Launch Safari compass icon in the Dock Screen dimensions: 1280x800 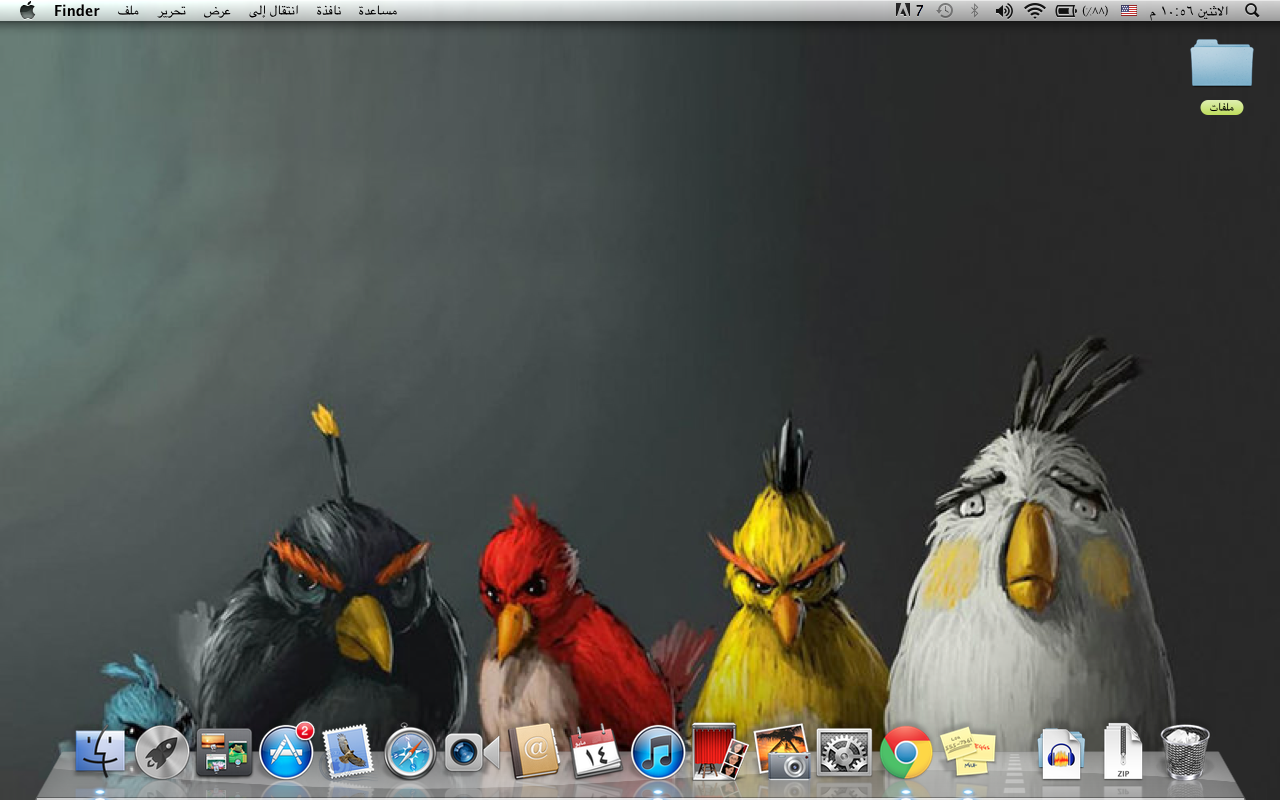pyautogui.click(x=410, y=753)
